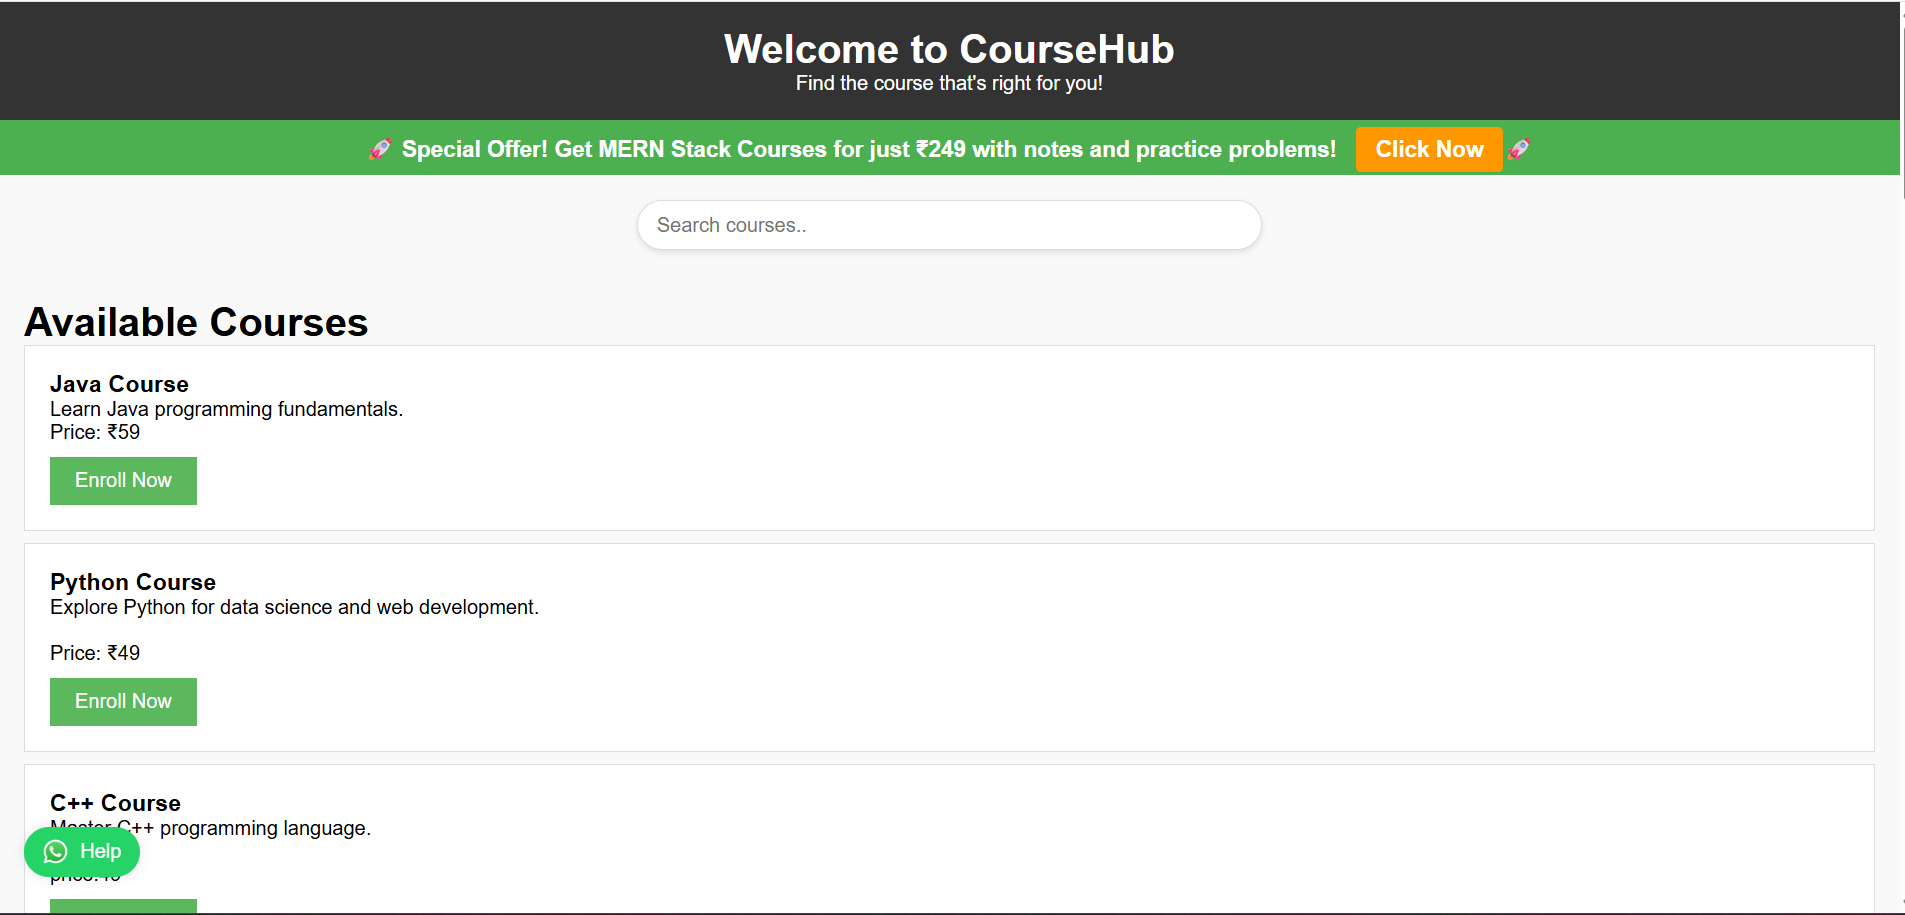The image size is (1905, 915).
Task: Click the Python price ₹49 text
Action: pyautogui.click(x=95, y=653)
